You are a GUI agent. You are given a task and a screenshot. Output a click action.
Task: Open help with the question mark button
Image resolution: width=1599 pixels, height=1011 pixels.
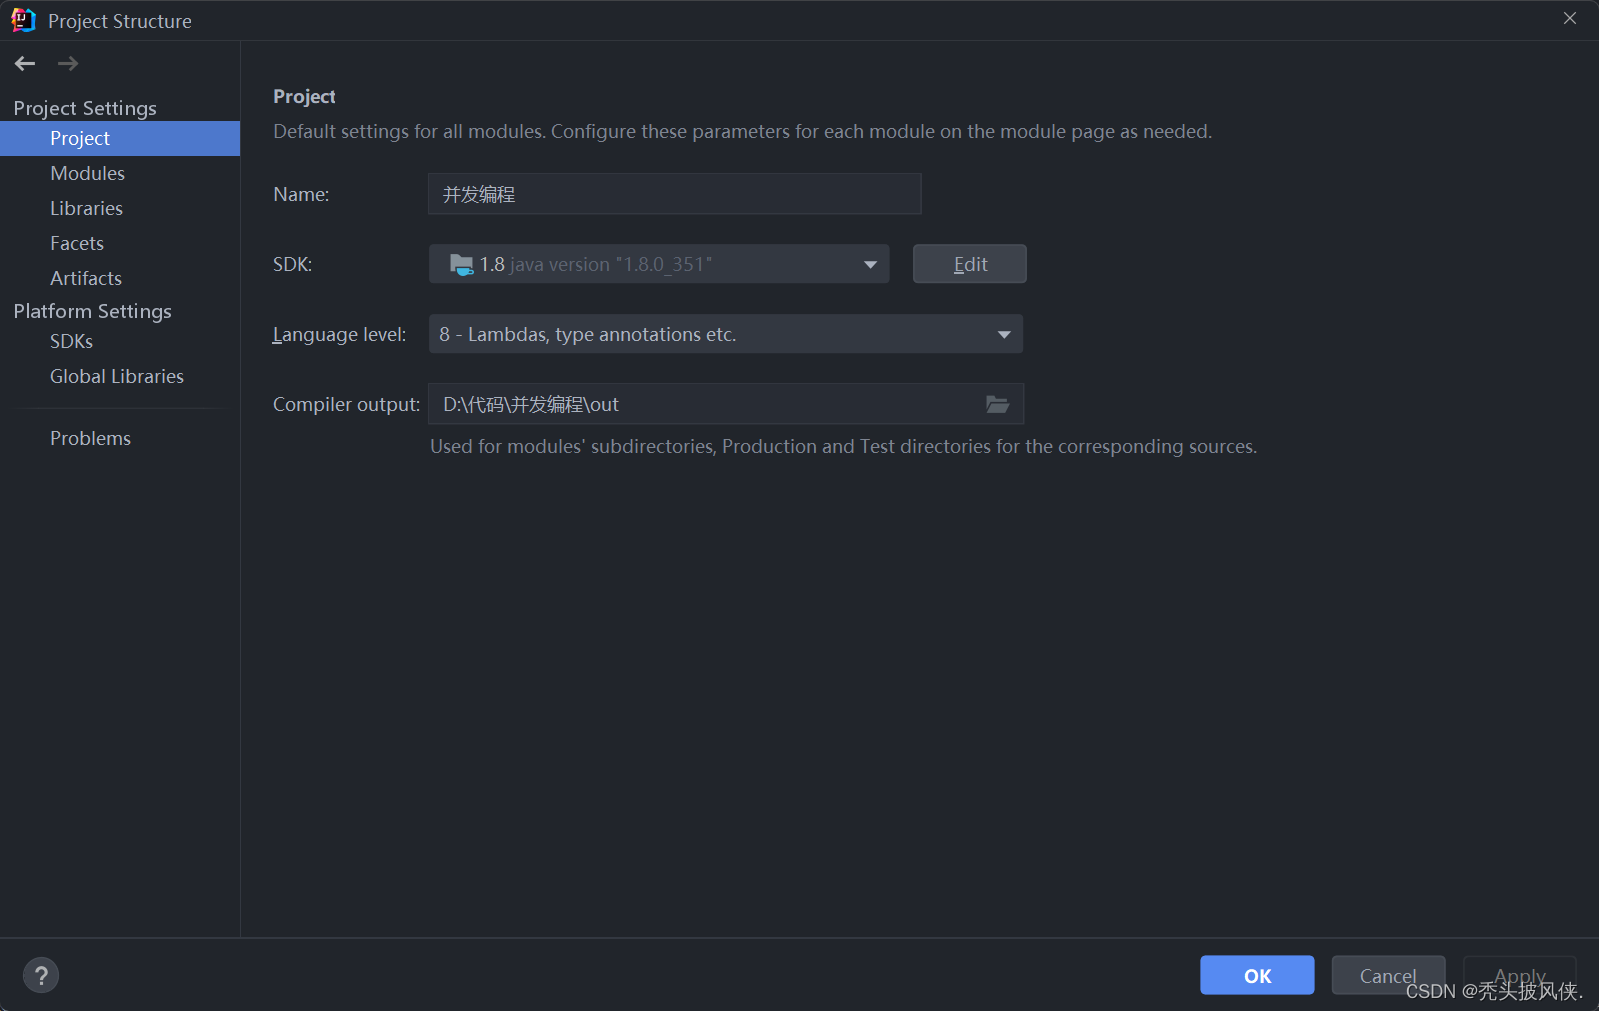click(x=41, y=975)
